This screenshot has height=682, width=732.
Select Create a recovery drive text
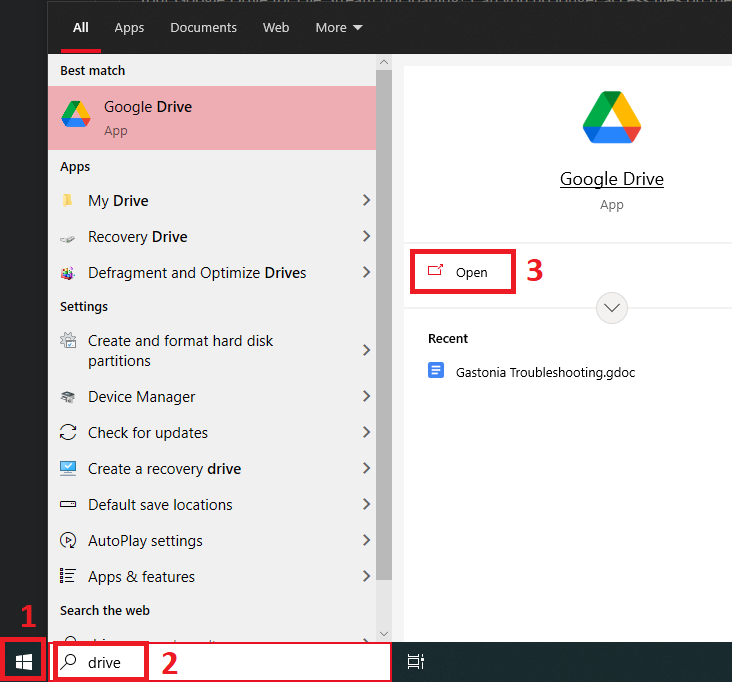[164, 469]
